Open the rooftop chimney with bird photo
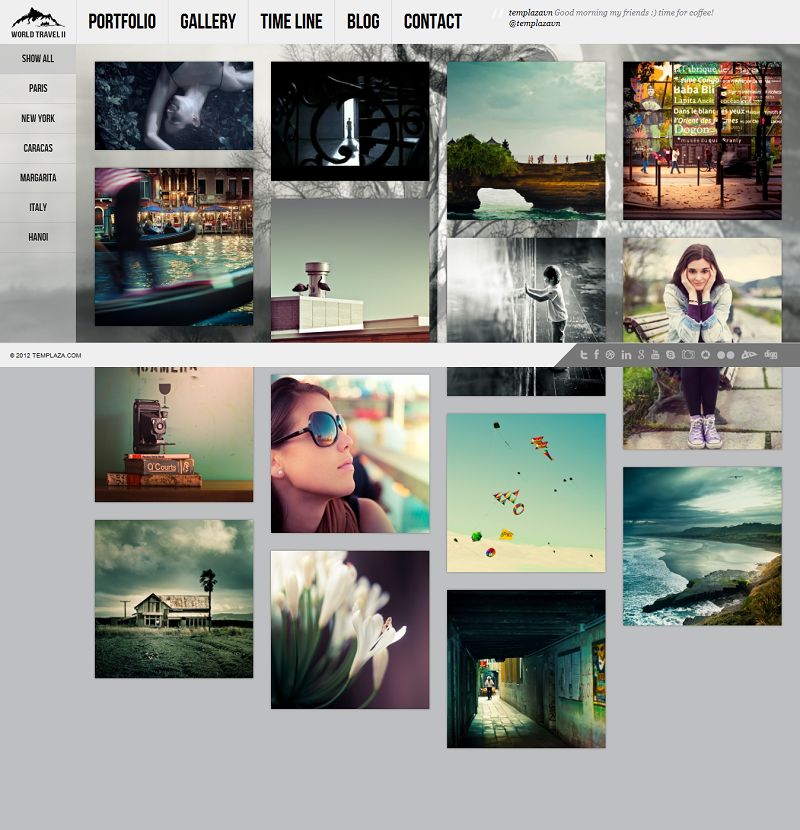800x830 pixels. coord(350,270)
